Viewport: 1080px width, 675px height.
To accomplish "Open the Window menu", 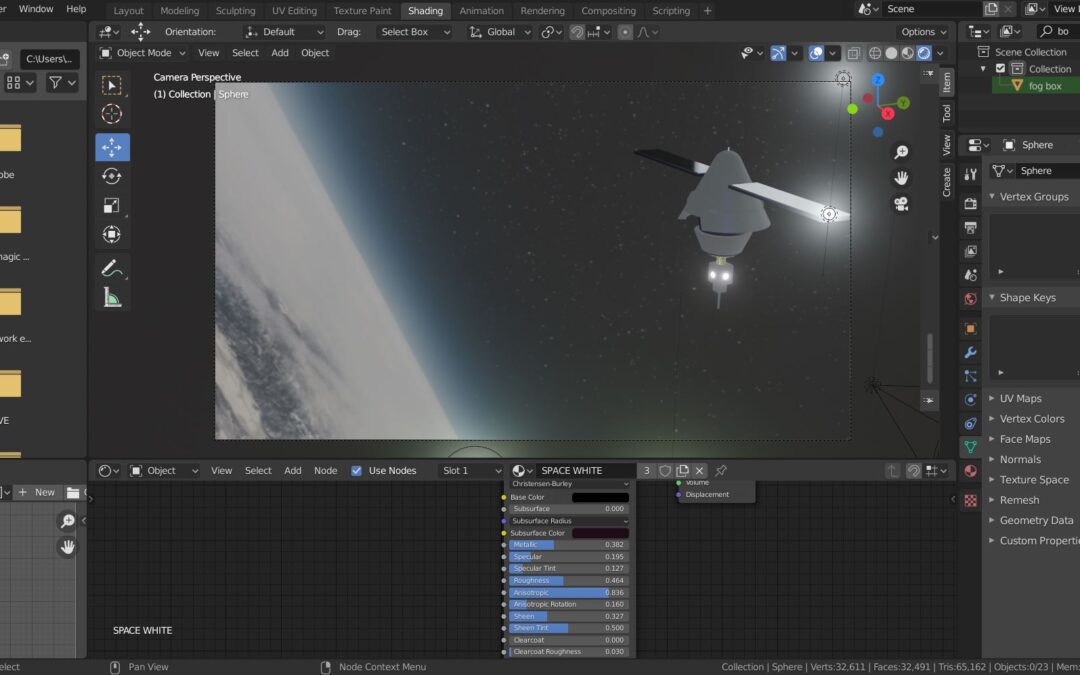I will coord(36,9).
